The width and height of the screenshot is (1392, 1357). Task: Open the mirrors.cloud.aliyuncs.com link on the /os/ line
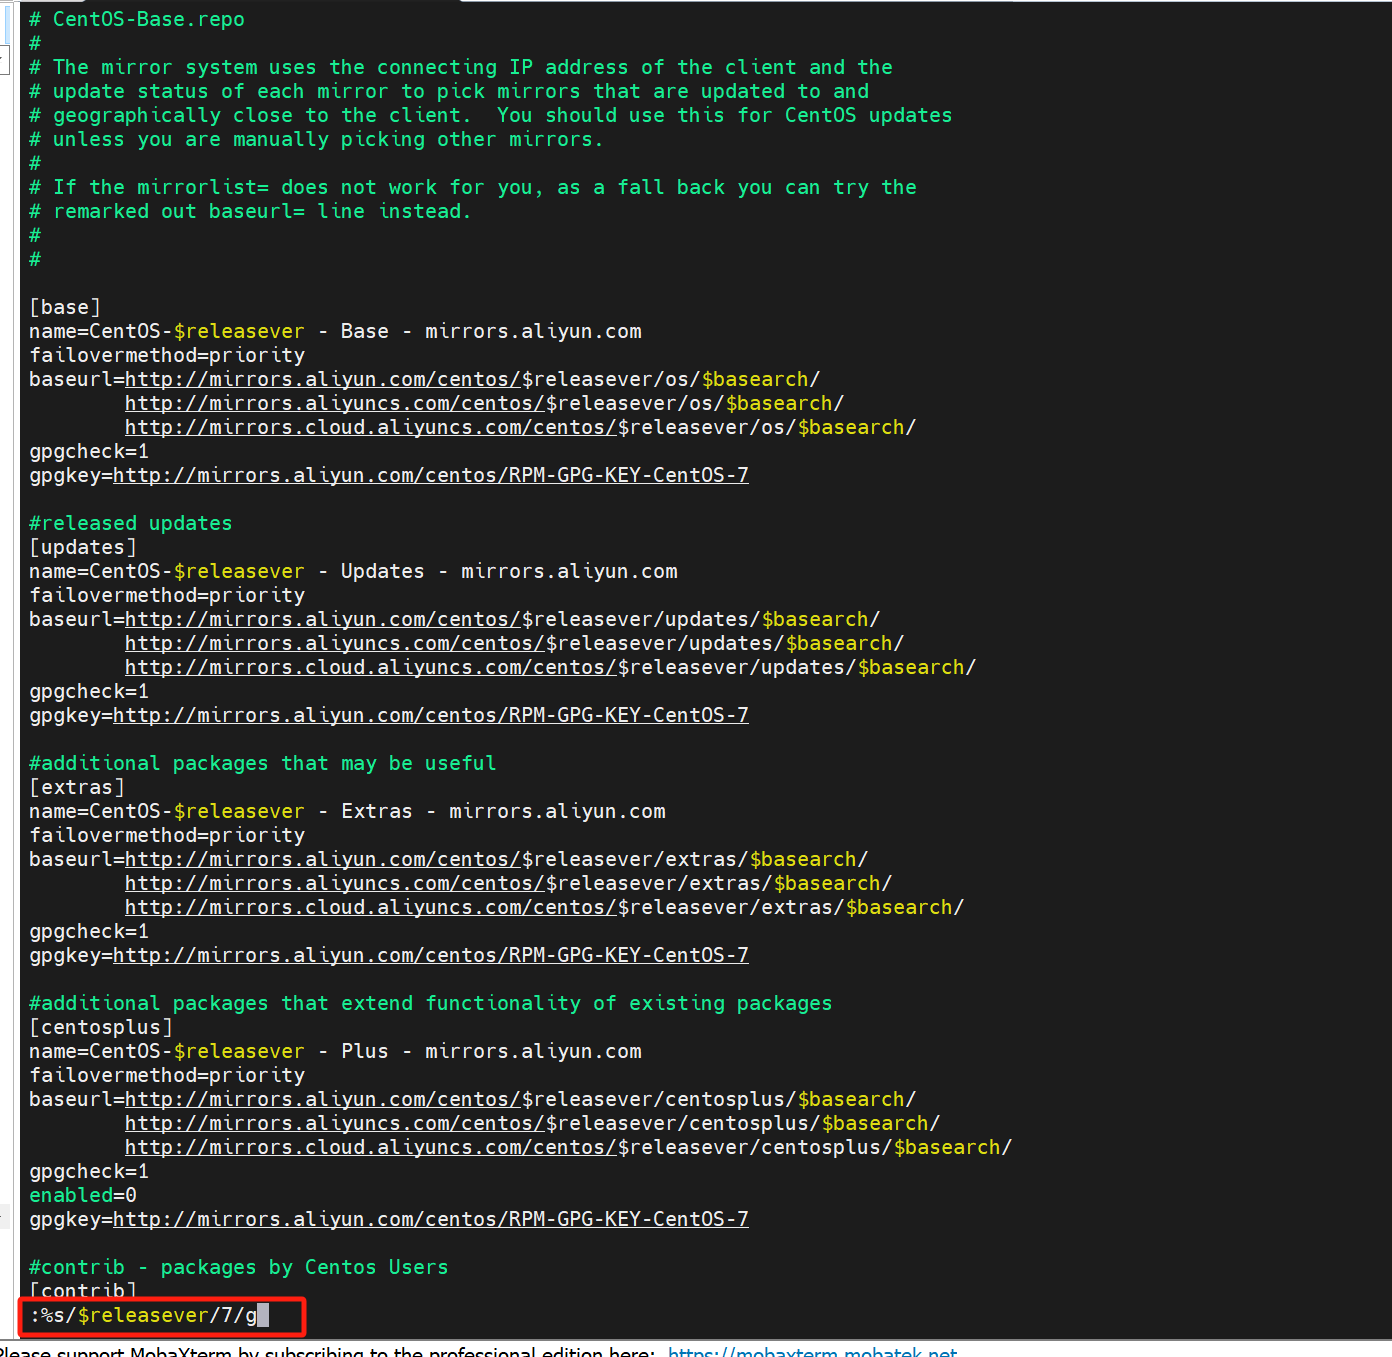371,427
